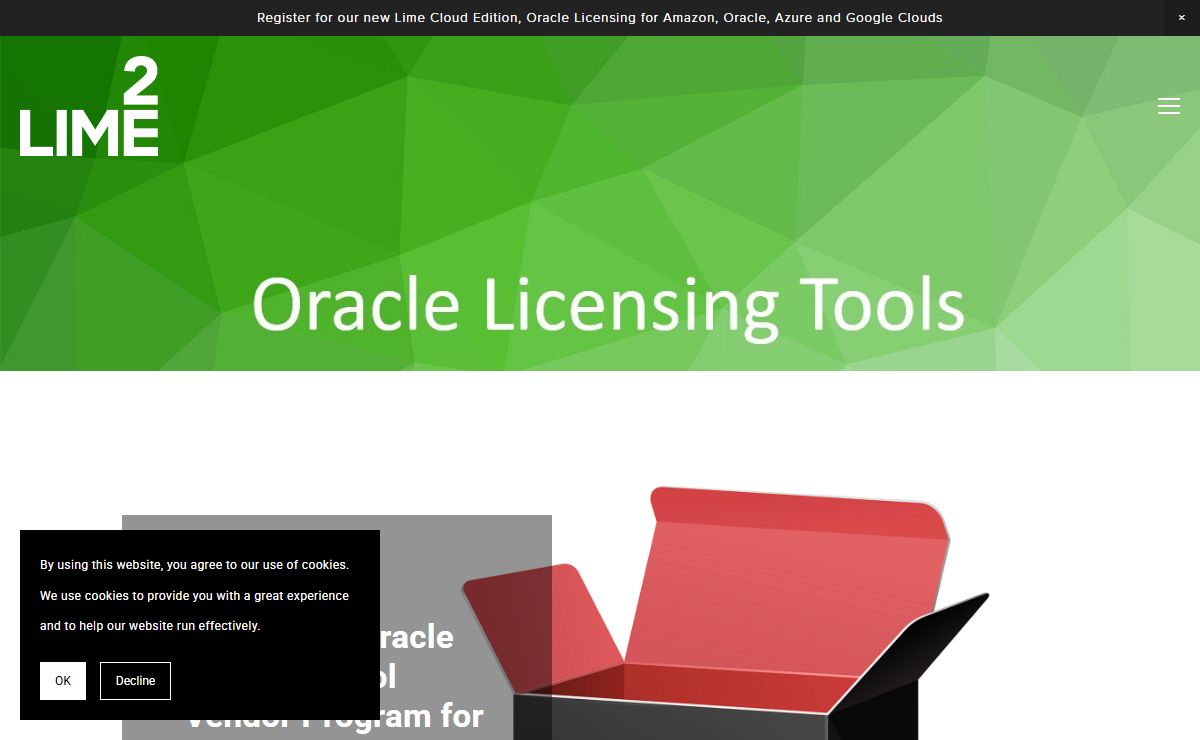Dismiss the announcement bar with the close icon

tap(1182, 18)
